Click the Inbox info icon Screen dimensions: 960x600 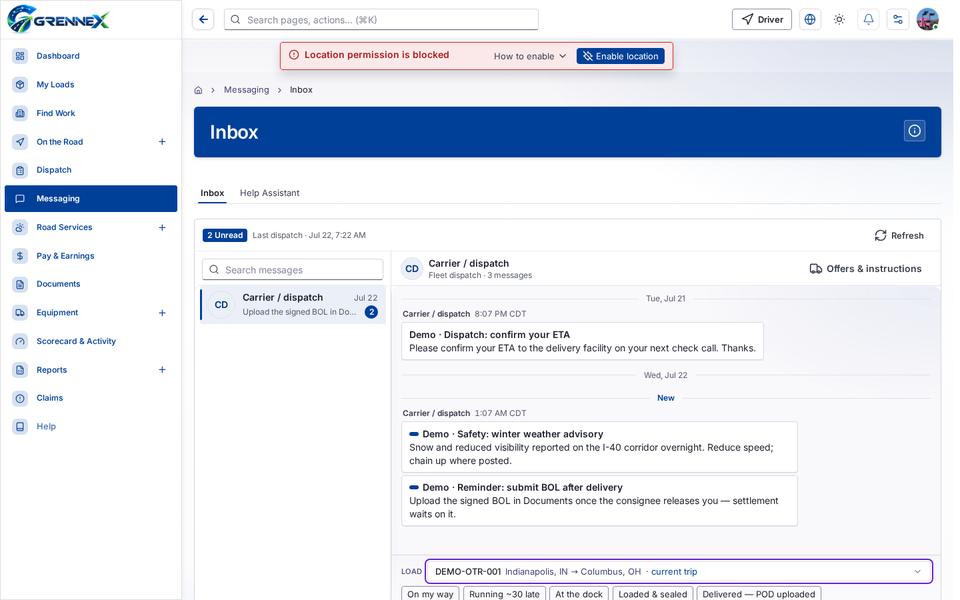coord(914,131)
